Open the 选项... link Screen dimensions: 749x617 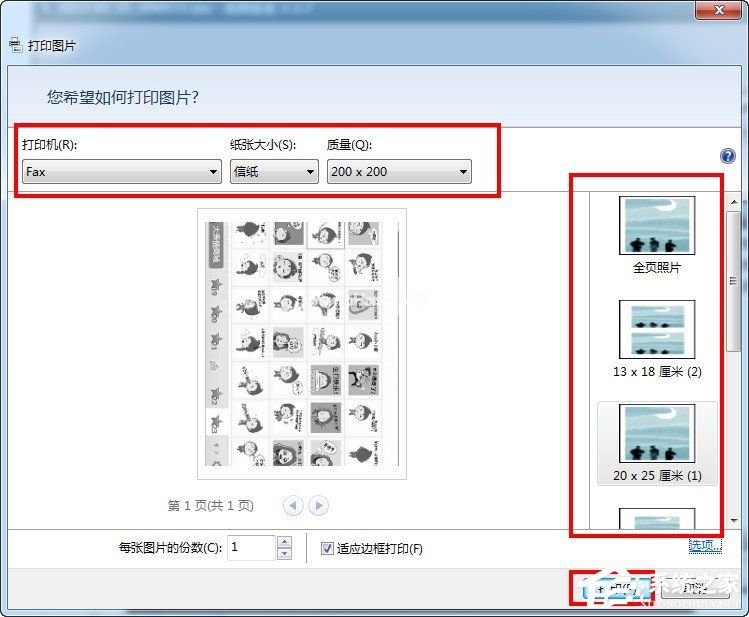pyautogui.click(x=705, y=545)
